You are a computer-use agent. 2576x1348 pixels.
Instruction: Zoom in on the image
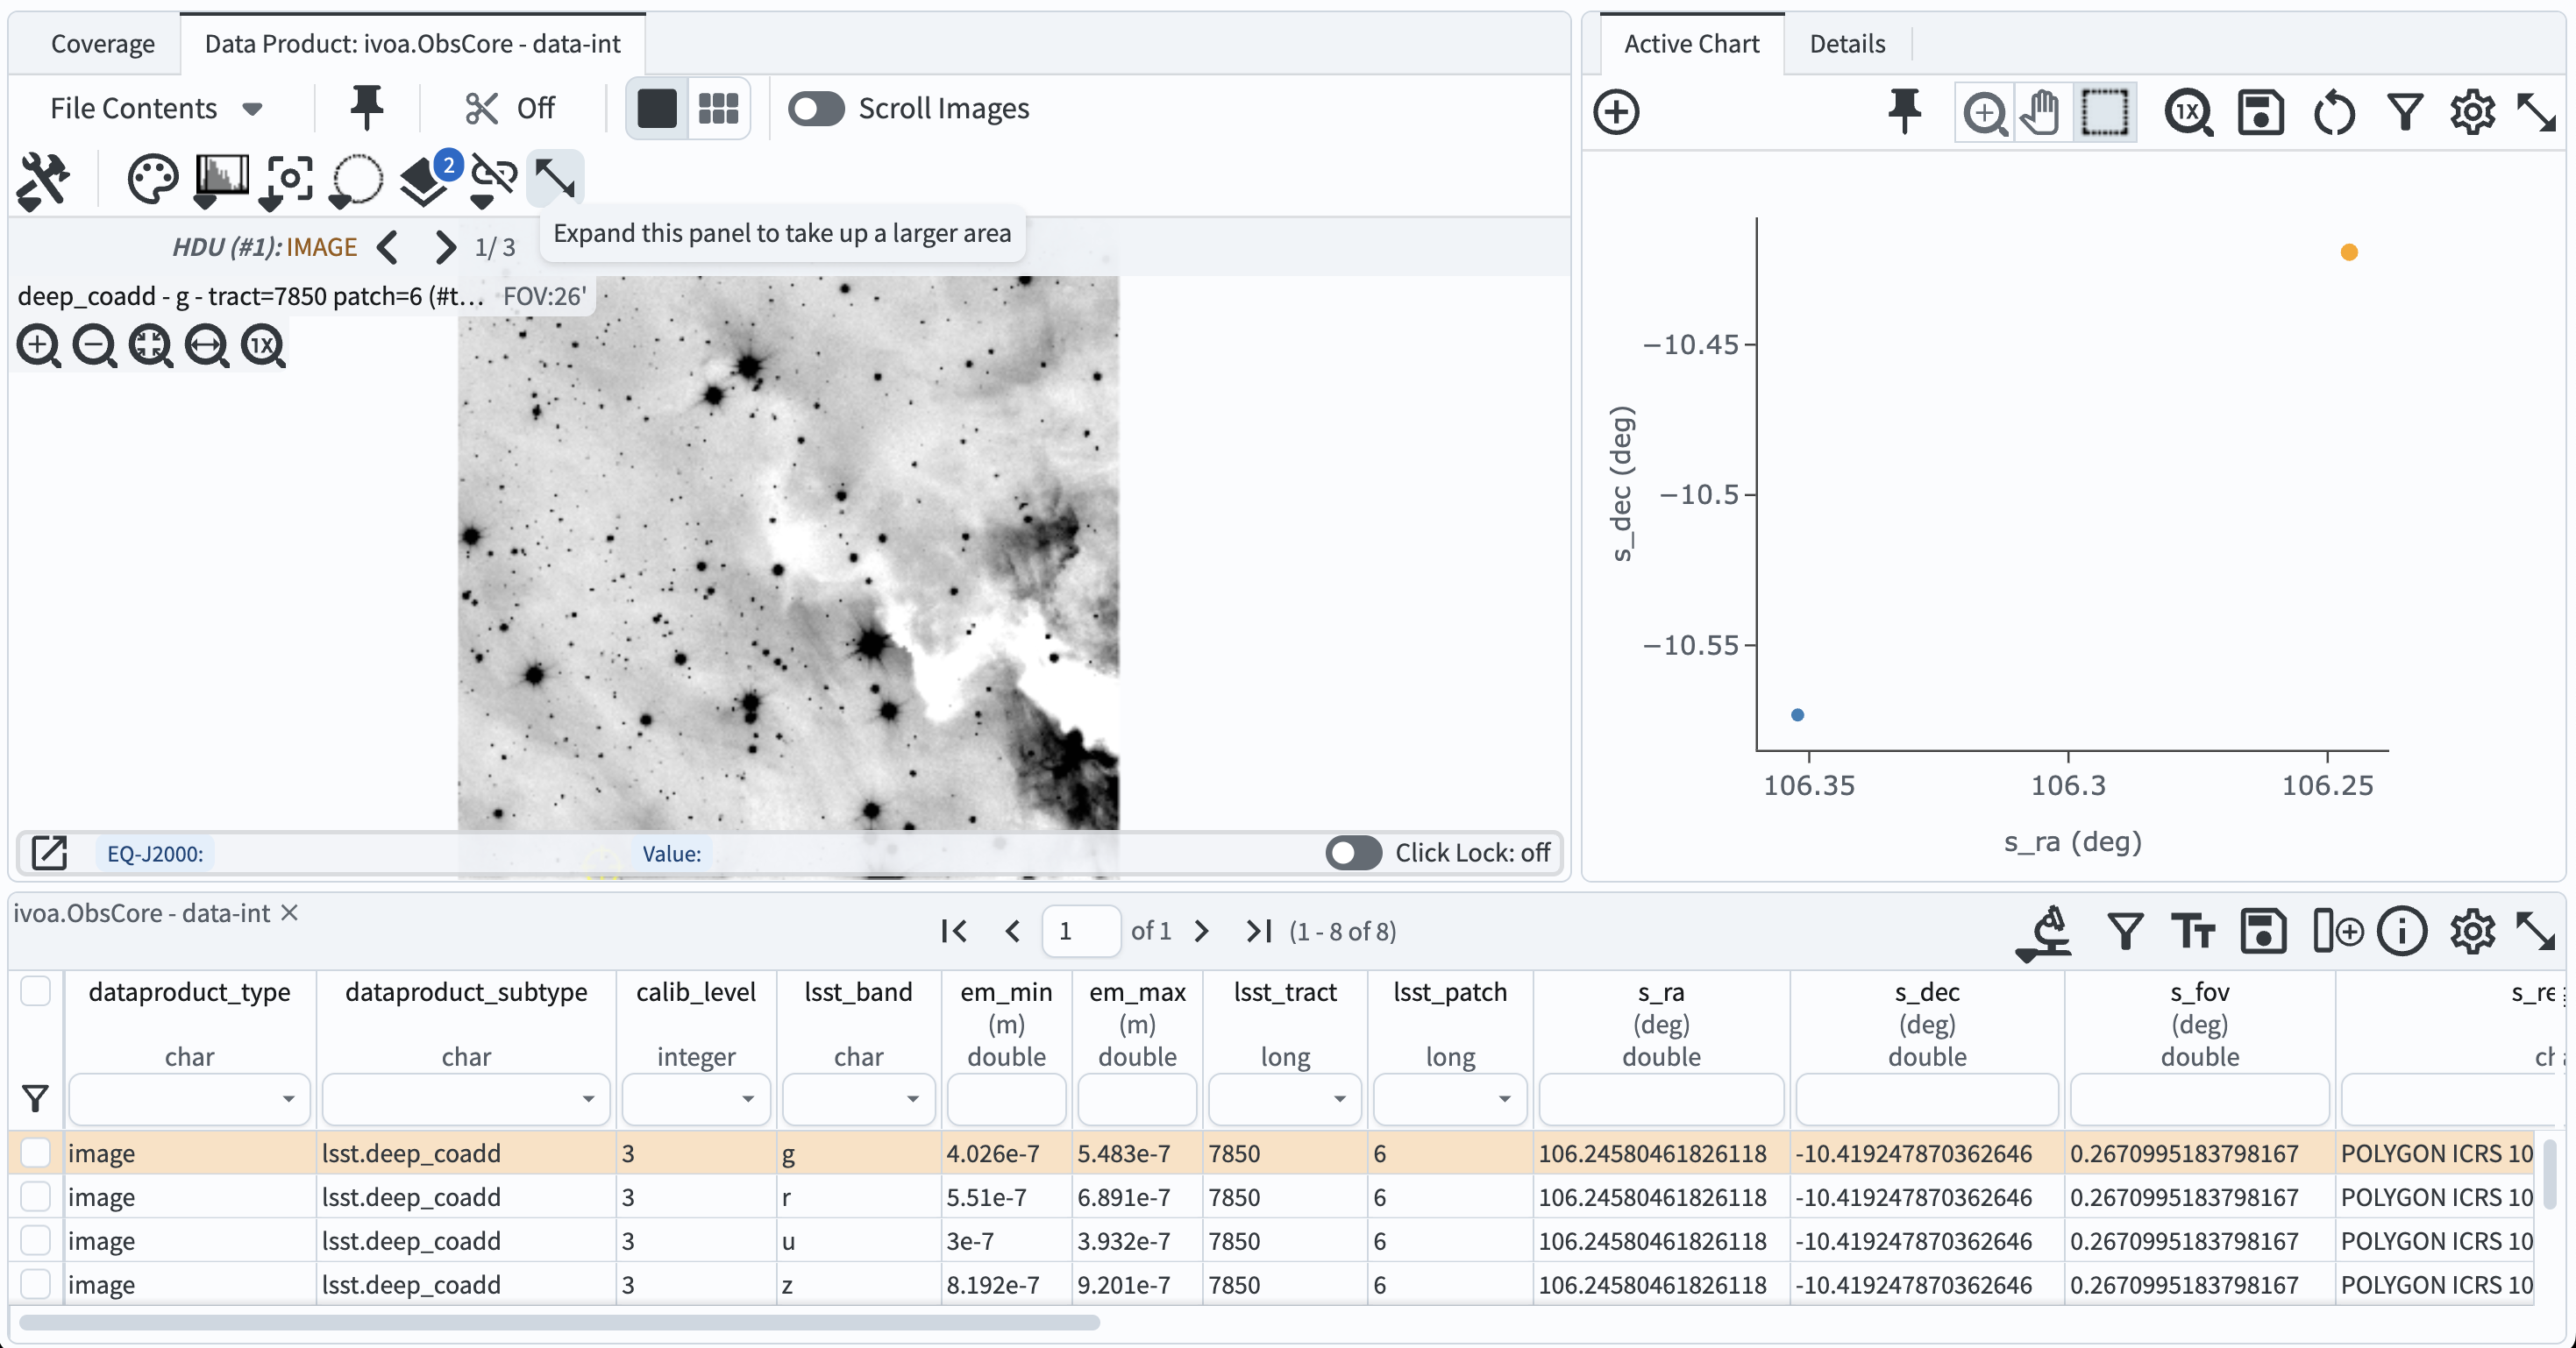tap(38, 345)
